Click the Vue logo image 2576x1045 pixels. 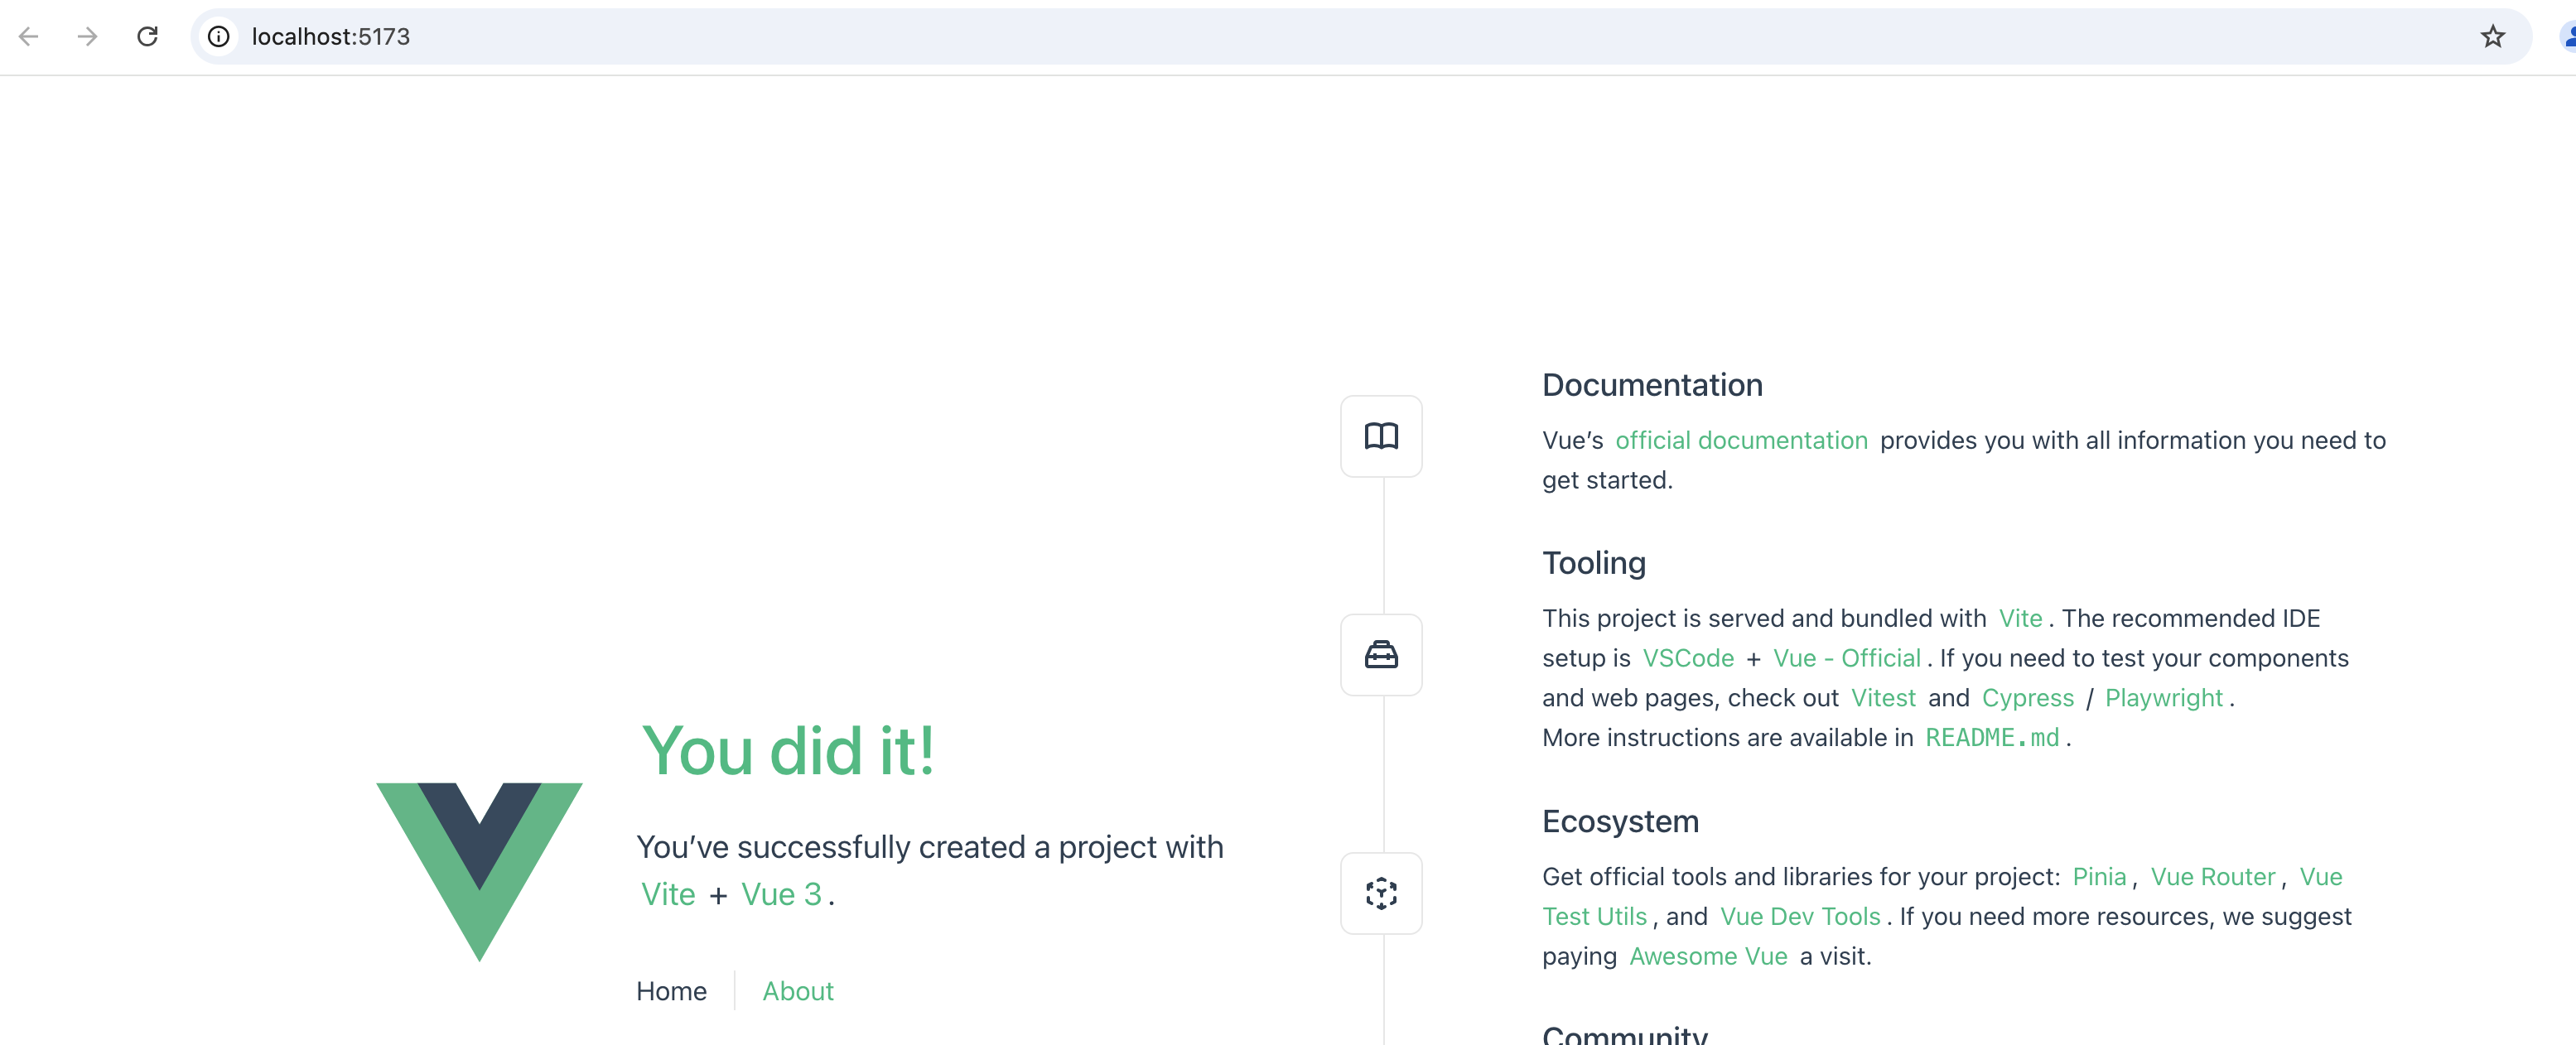coord(479,872)
